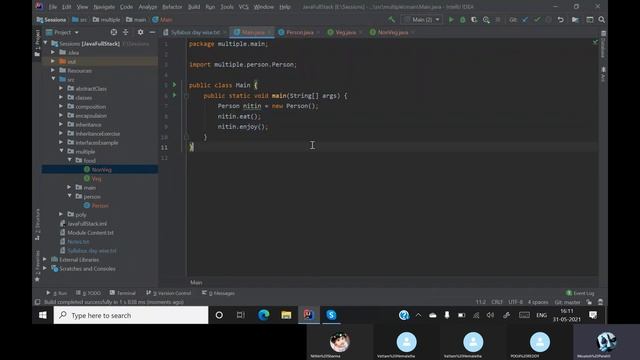This screenshot has height=360, width=640.
Task: Open Skype from taskbar
Action: pyautogui.click(x=331, y=315)
